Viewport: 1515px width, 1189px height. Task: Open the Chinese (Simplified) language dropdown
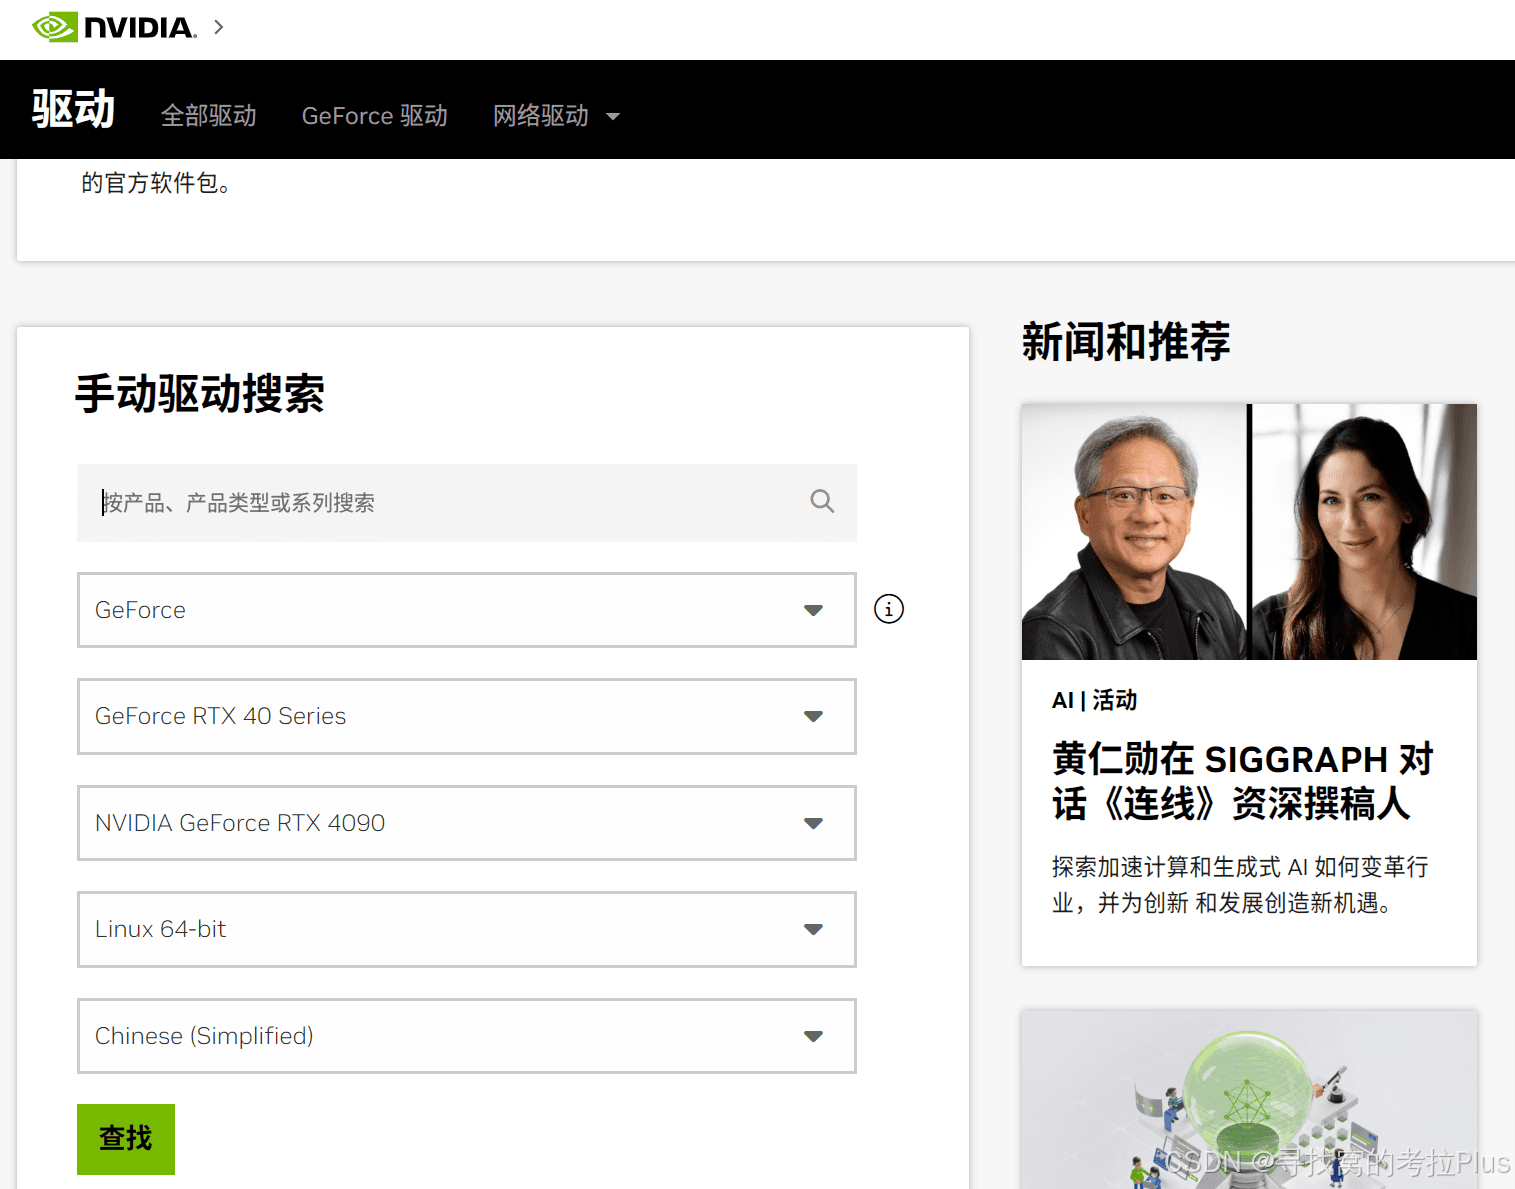click(x=467, y=1036)
